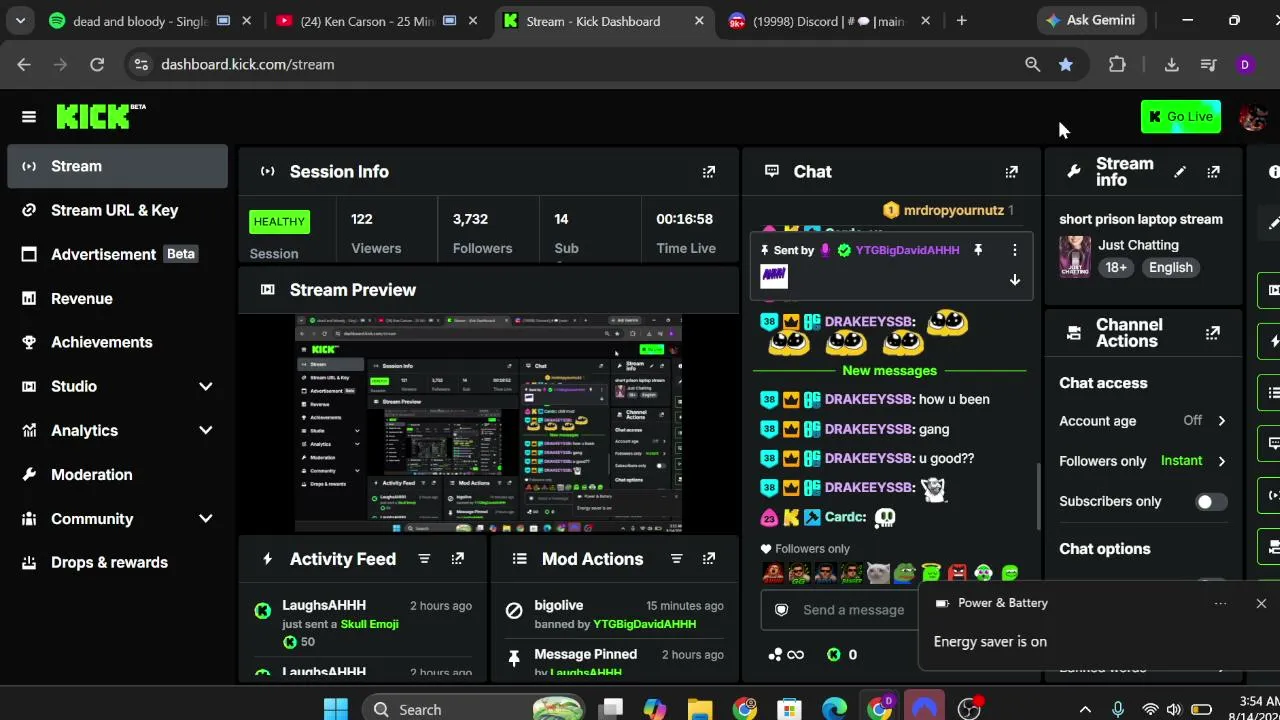Screen dimensions: 1280x720
Task: Edit stream info with the pencil icon
Action: pyautogui.click(x=1180, y=172)
